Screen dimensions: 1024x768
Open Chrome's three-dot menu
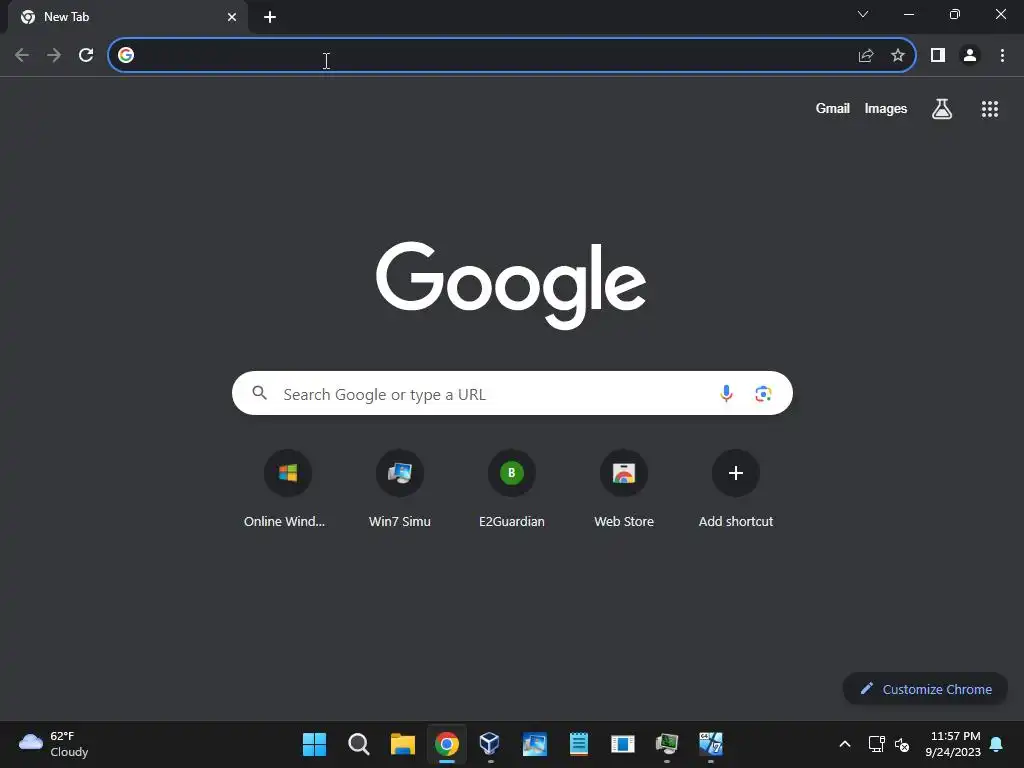1002,56
